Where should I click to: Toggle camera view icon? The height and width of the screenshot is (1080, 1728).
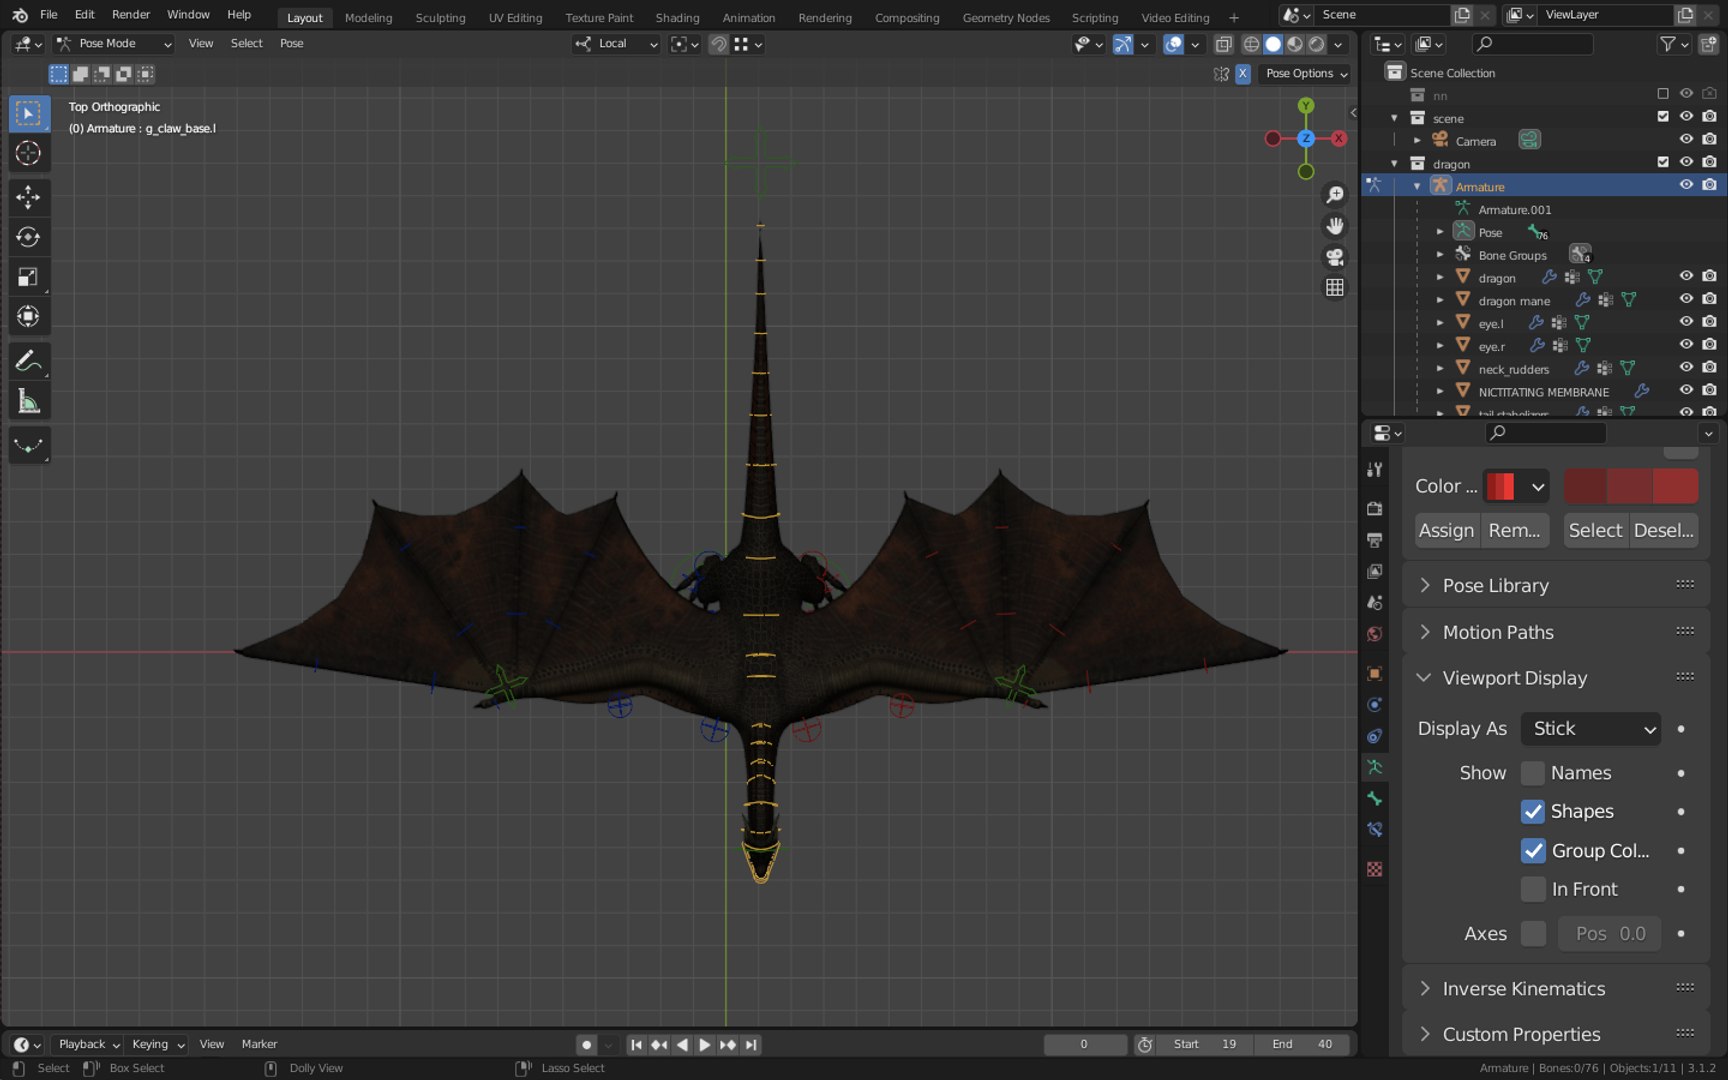(x=1334, y=257)
